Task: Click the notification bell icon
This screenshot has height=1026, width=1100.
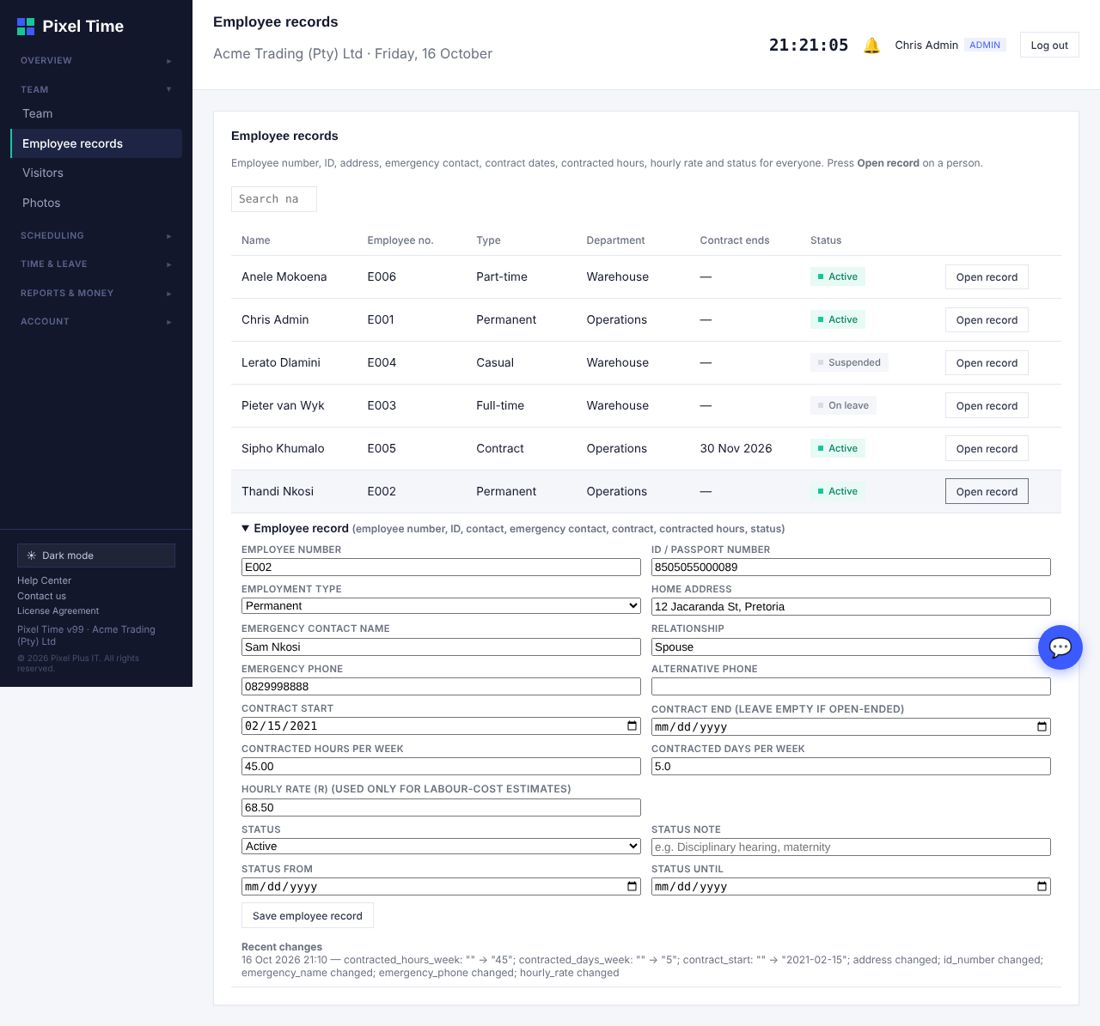Action: 871,46
